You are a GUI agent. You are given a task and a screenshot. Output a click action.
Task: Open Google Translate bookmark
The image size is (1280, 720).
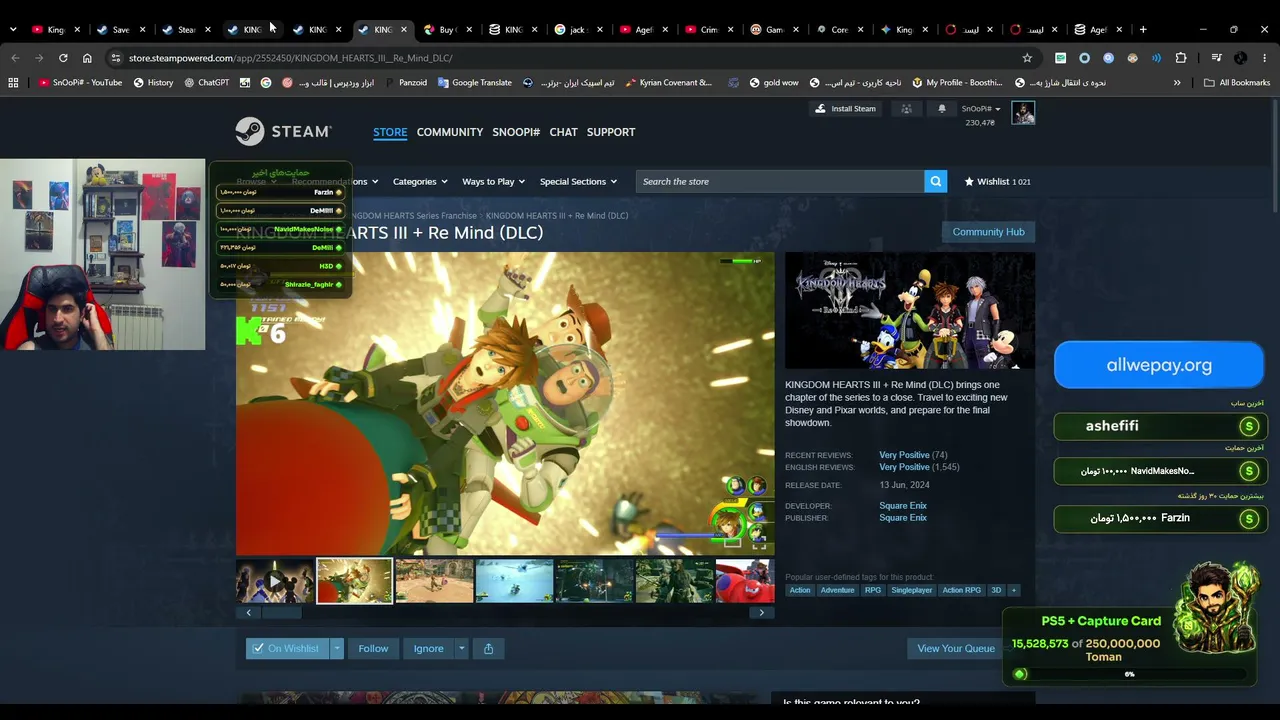point(474,83)
